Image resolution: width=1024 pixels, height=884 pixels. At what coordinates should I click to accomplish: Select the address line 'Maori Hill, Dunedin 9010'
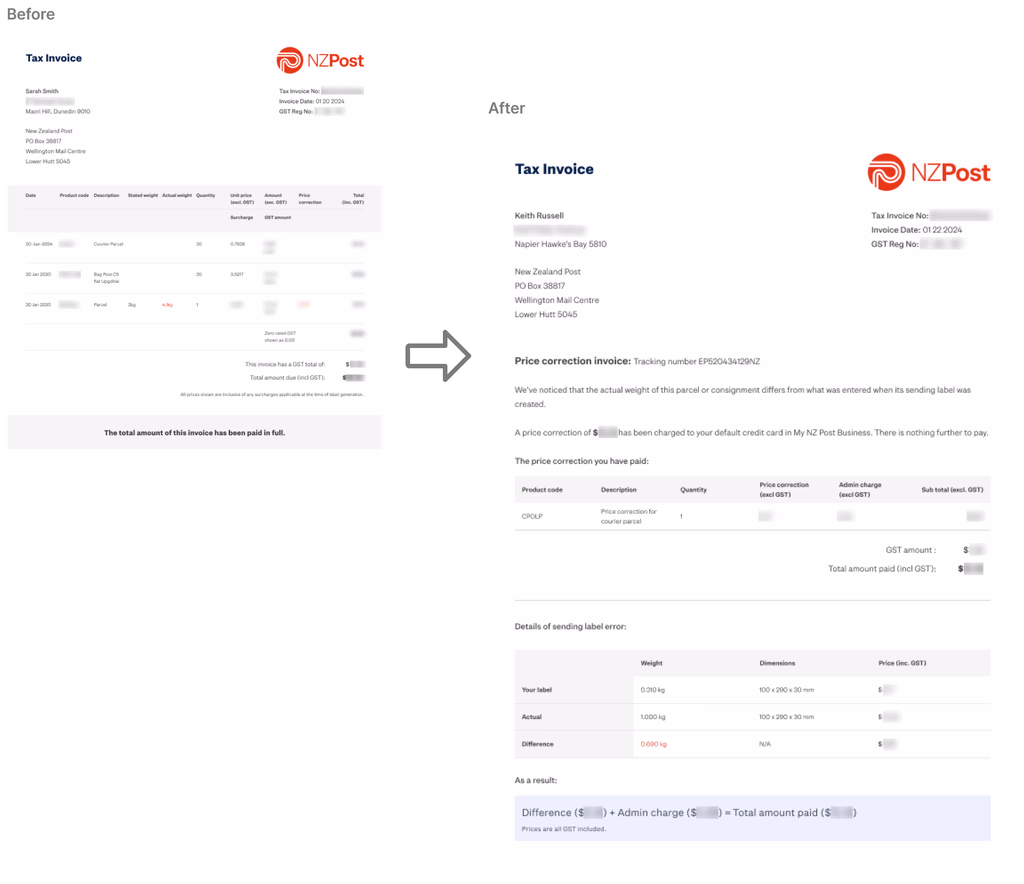tap(57, 112)
